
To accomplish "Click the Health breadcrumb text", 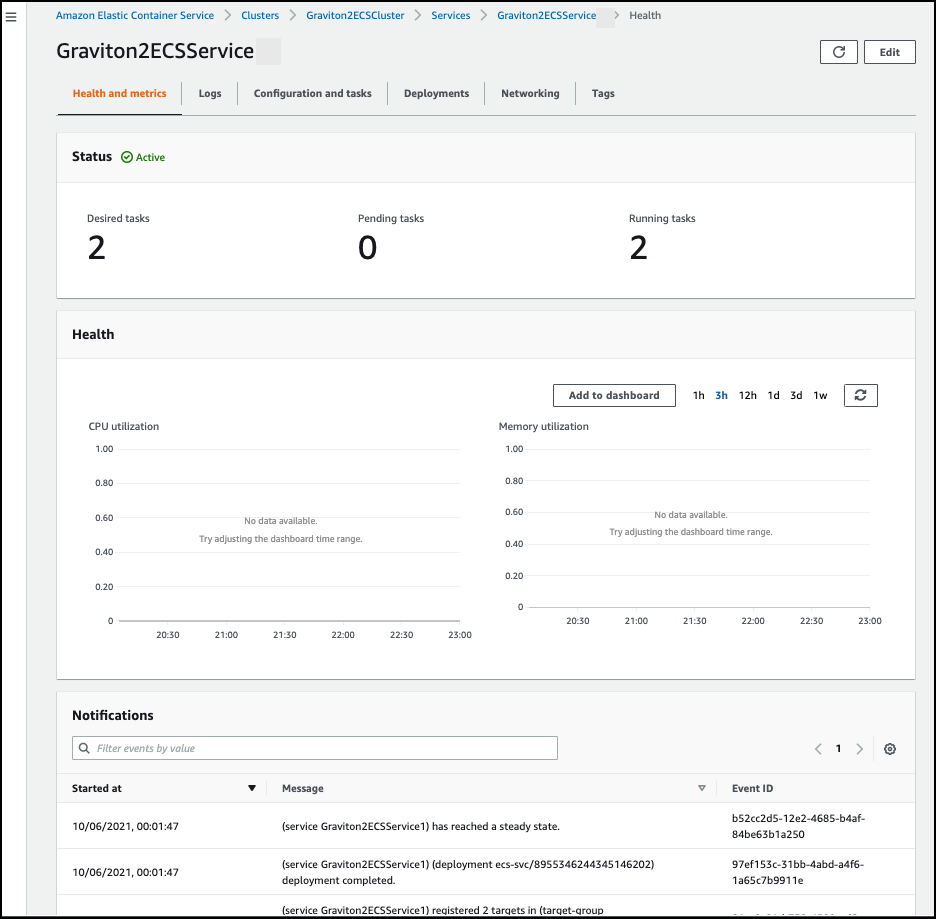I will point(645,16).
